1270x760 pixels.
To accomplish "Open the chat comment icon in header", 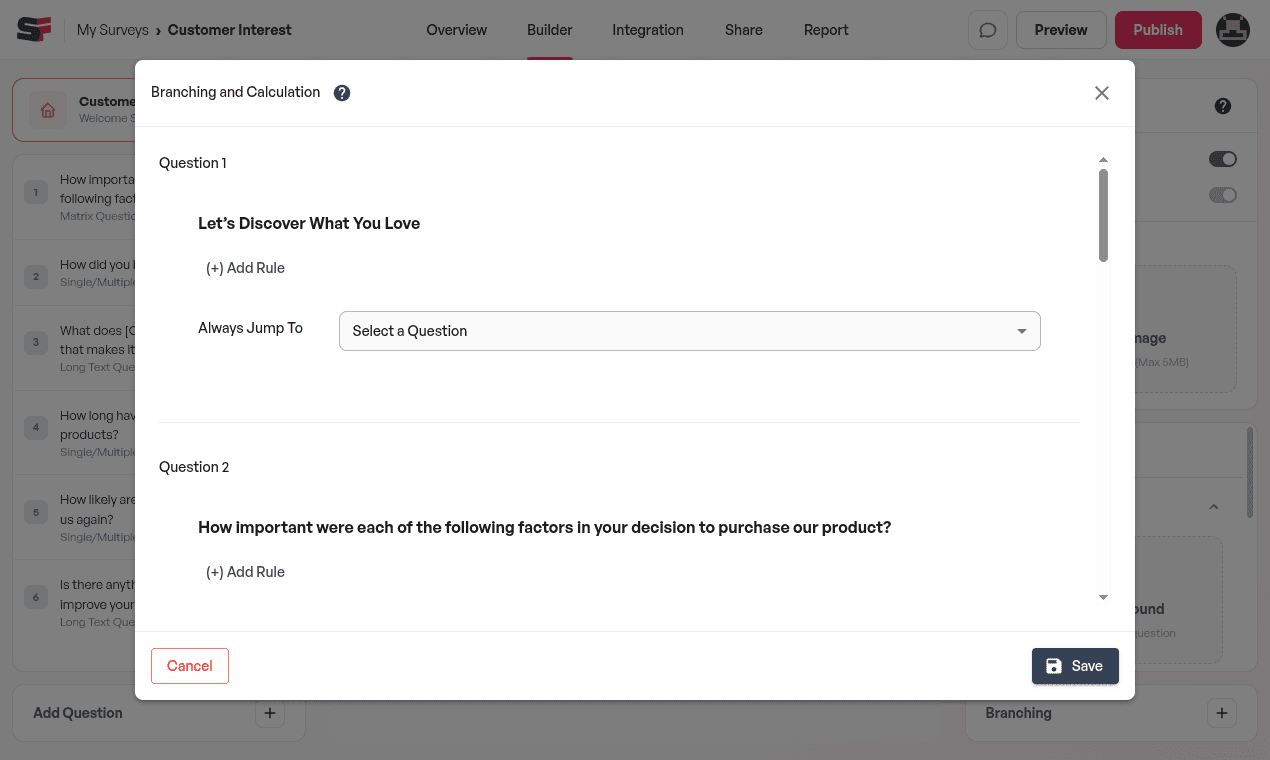I will (988, 30).
